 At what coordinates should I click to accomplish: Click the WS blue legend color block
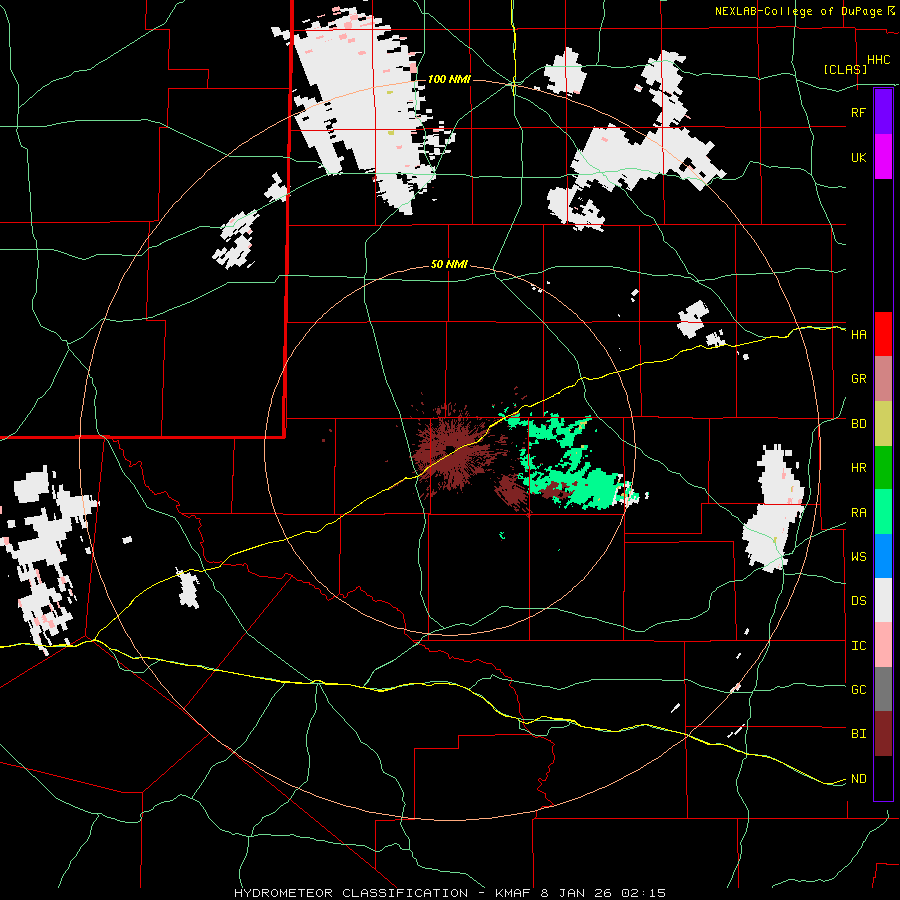[883, 556]
